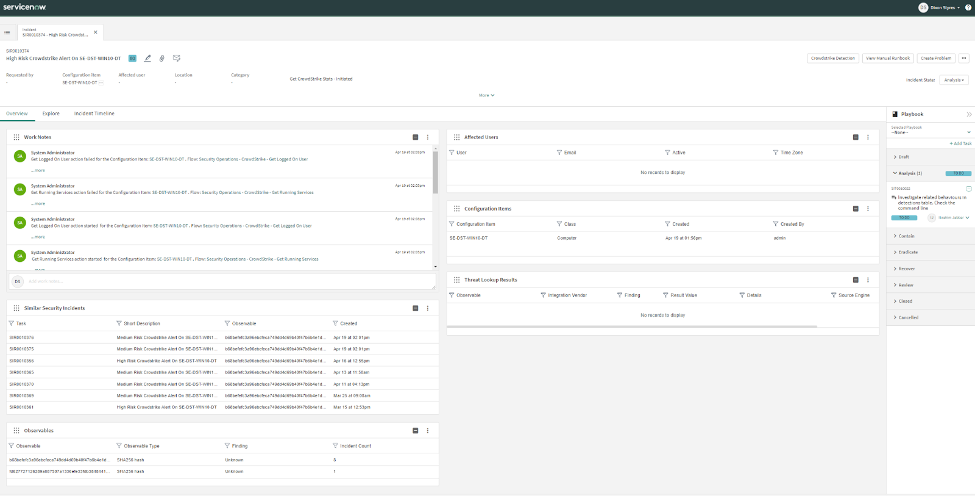This screenshot has width=977, height=499.
Task: Click SE-DST-WIN10-DT in Configuration Items table
Action: tap(468, 238)
